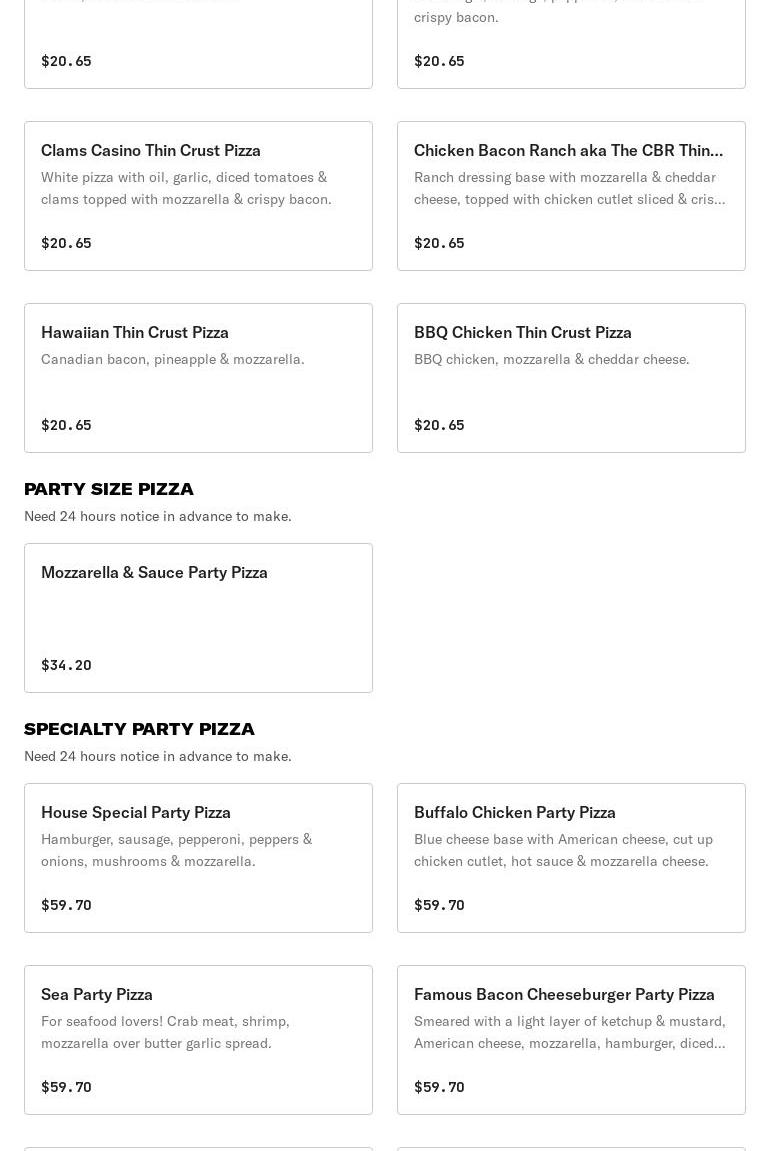
Task: Click the Bacon Cheeseburger Party Pizza $59.70 price
Action: pos(439,1087)
